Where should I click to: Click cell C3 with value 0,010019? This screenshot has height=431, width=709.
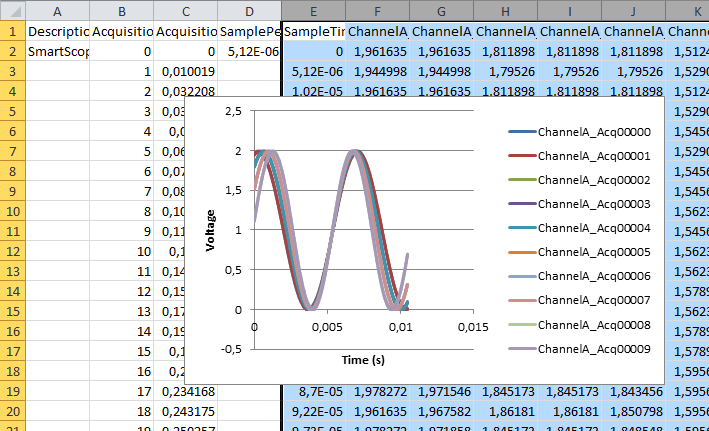186,71
